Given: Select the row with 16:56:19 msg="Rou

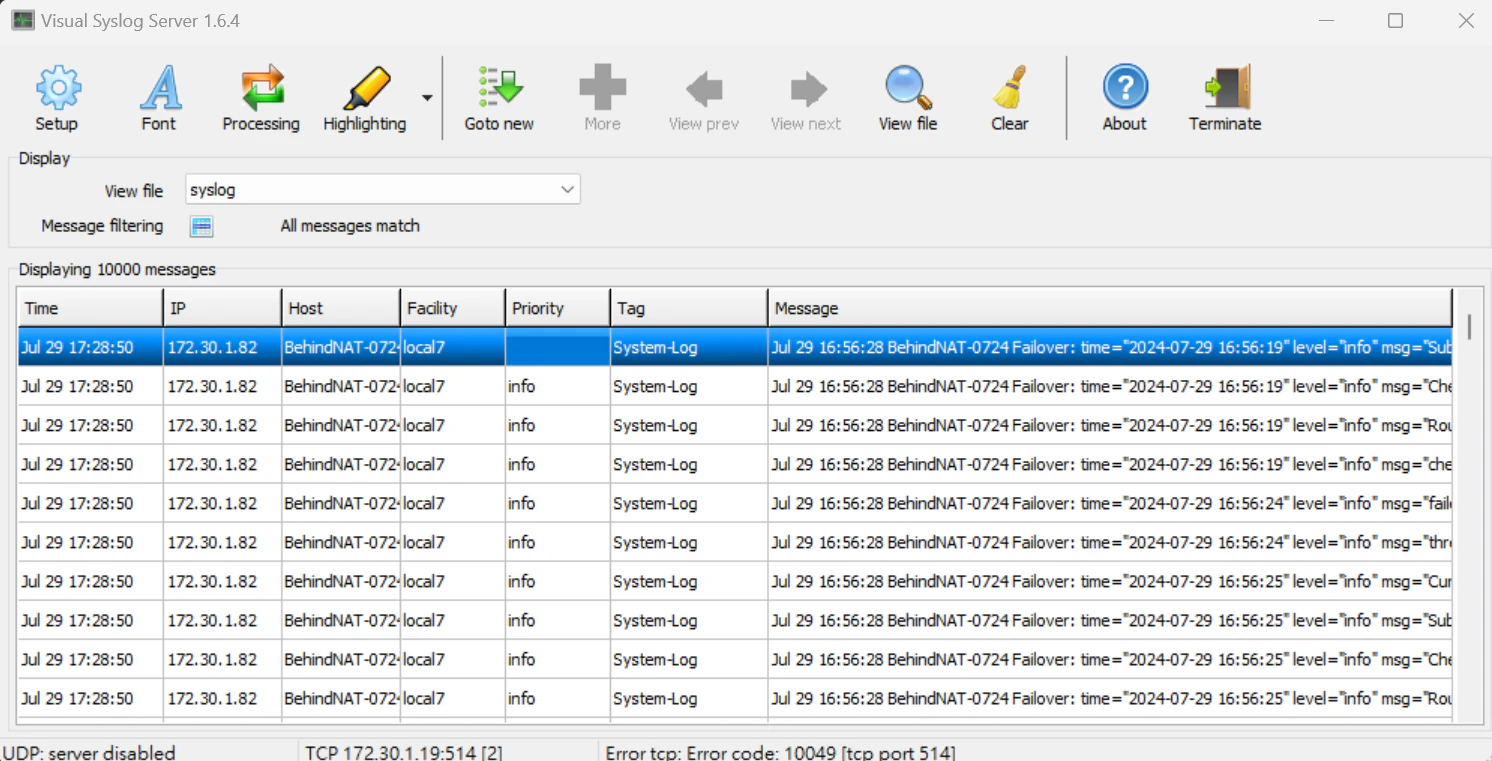Looking at the screenshot, I should (735, 425).
